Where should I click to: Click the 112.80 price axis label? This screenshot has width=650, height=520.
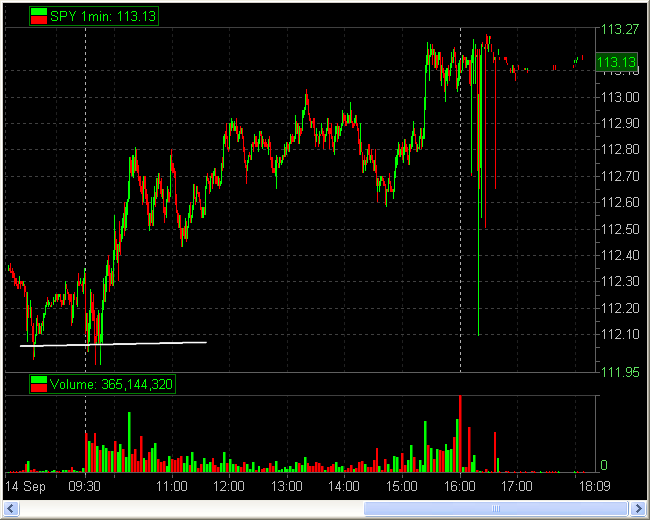click(x=620, y=149)
